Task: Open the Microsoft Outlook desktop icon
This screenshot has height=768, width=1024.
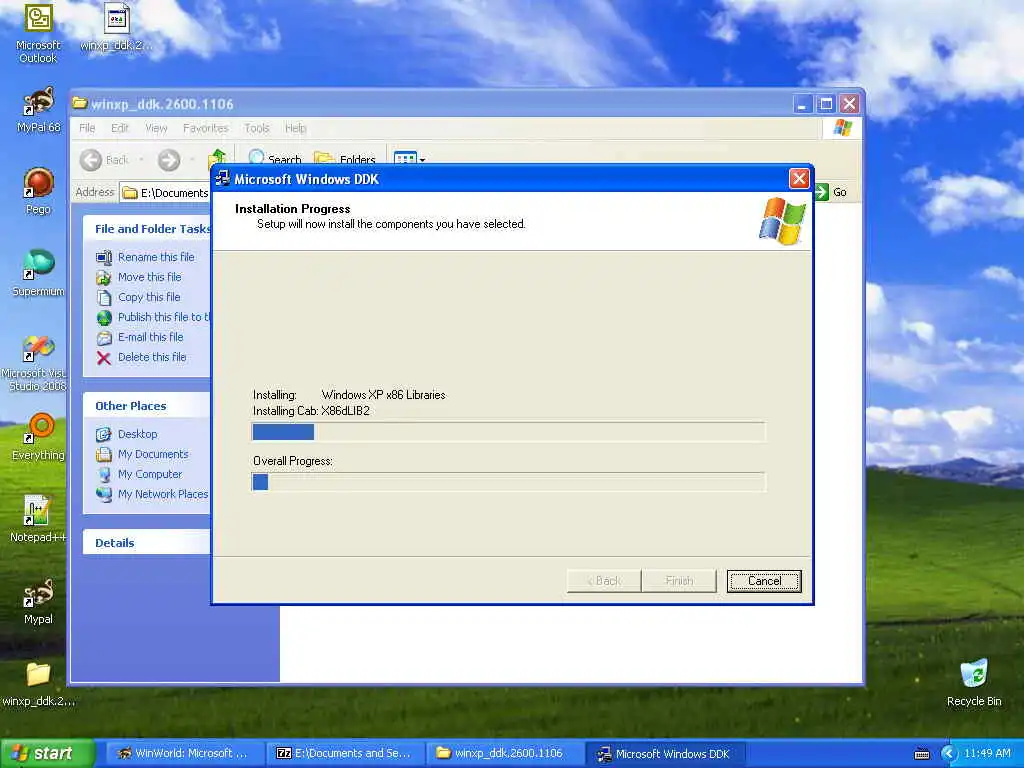Action: click(38, 33)
